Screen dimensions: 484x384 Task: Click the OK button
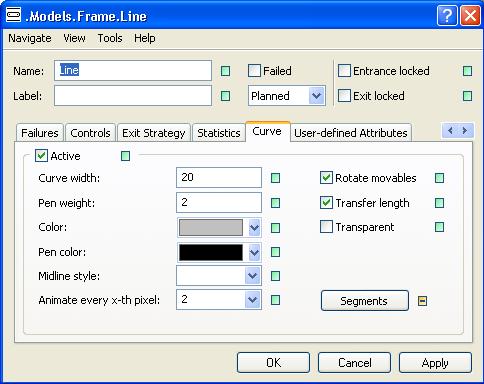coord(273,363)
